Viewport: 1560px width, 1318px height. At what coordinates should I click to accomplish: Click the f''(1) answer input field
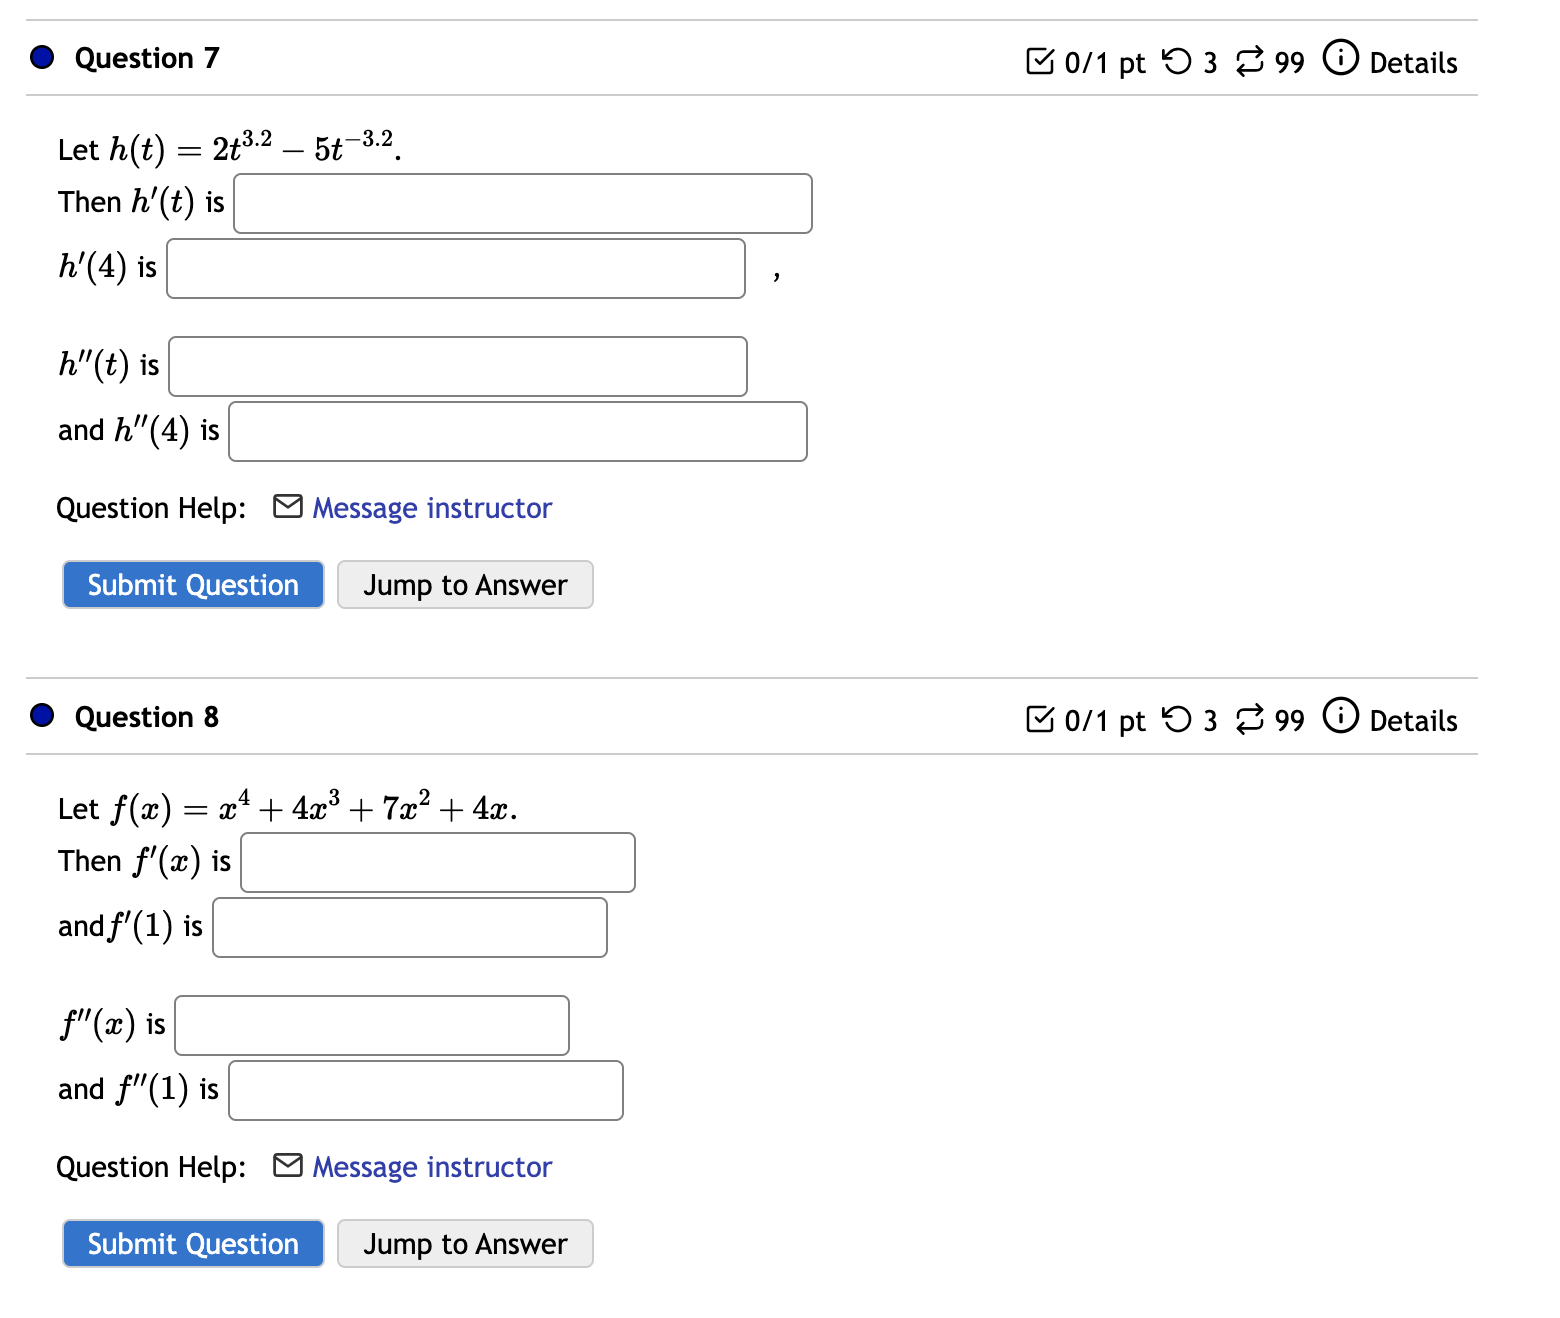[x=425, y=1089]
